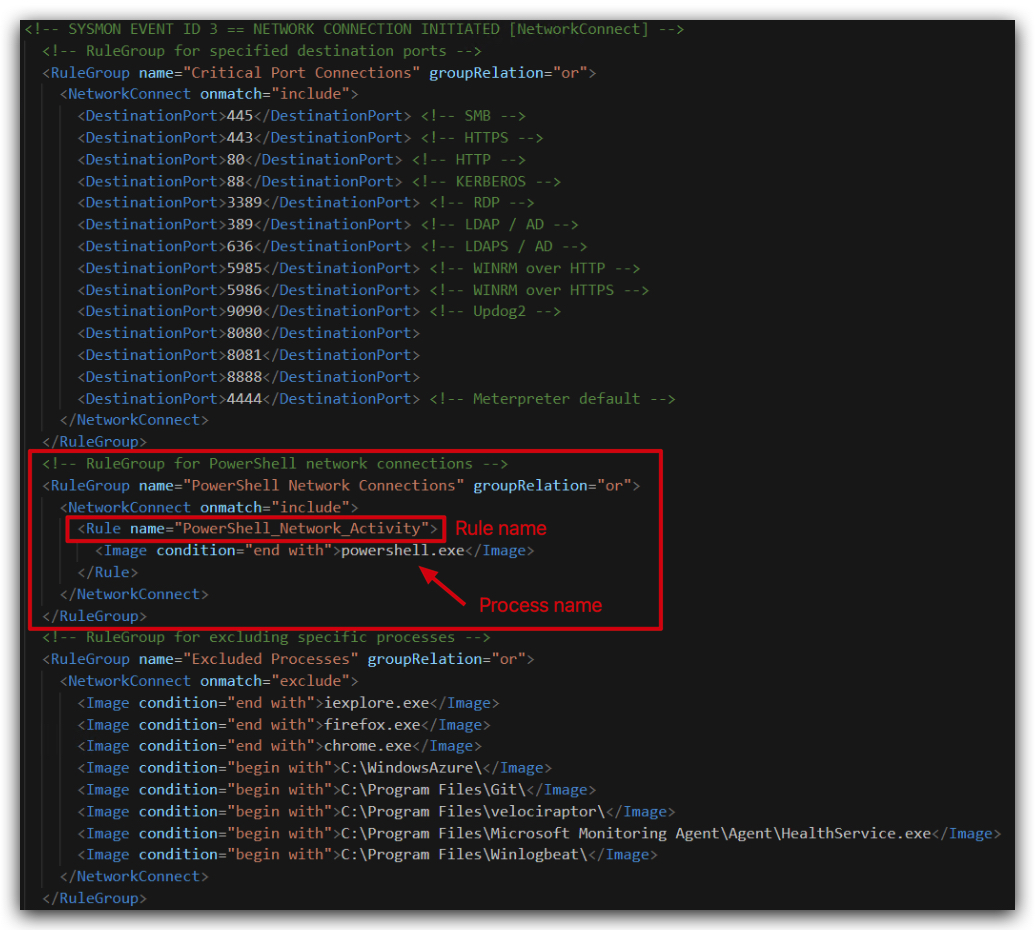
Task: Select the destination port value 443
Action: [x=240, y=138]
